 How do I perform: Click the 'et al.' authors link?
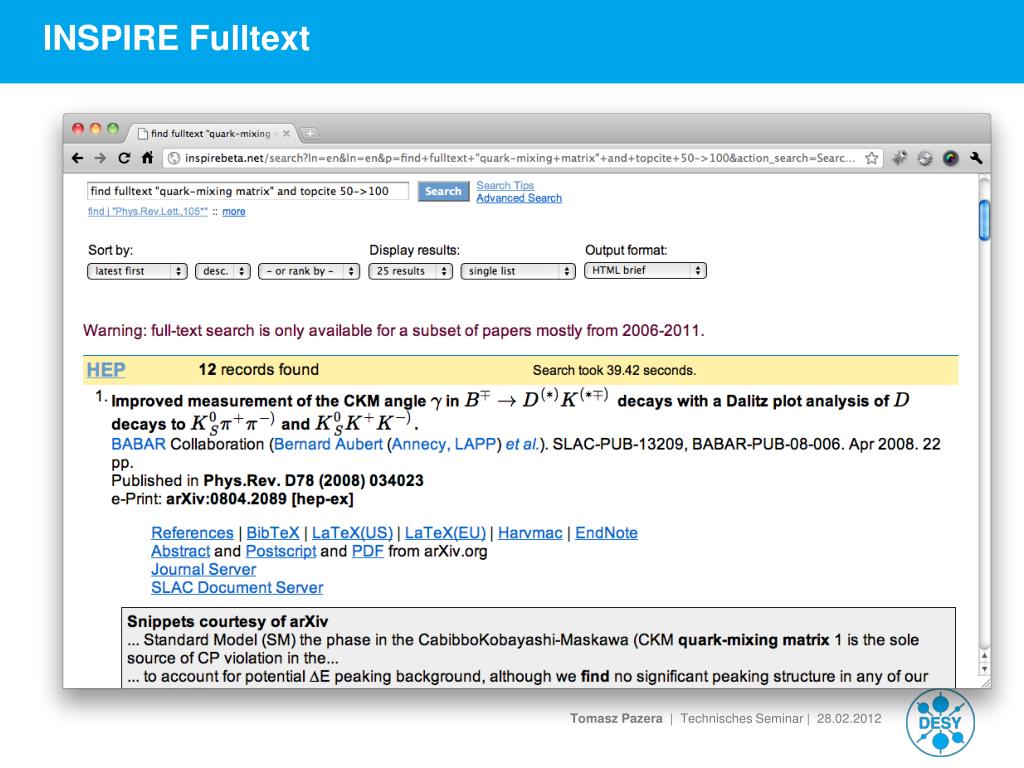[522, 444]
